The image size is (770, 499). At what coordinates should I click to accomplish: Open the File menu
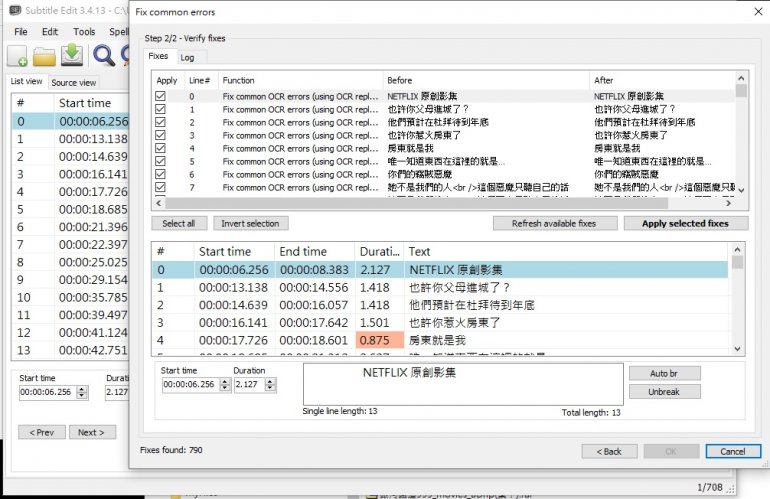pyautogui.click(x=21, y=31)
